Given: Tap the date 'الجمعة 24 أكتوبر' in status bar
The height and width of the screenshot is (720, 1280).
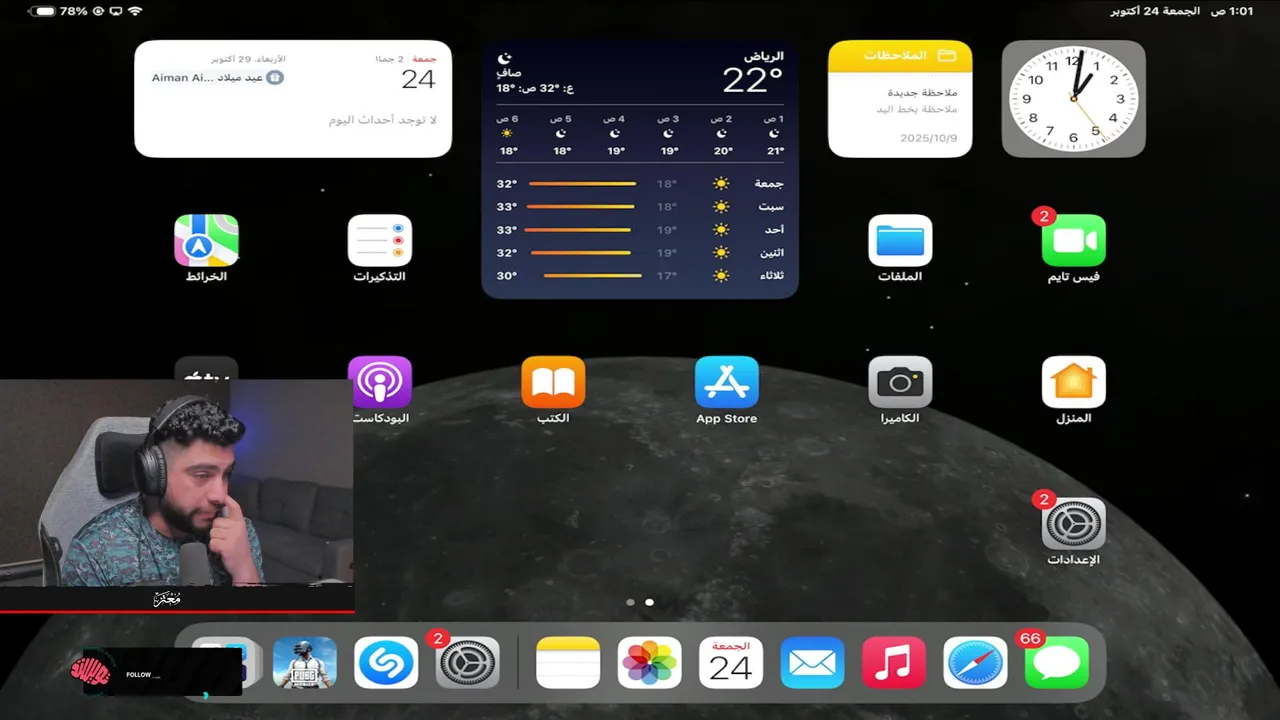Looking at the screenshot, I should [1155, 11].
